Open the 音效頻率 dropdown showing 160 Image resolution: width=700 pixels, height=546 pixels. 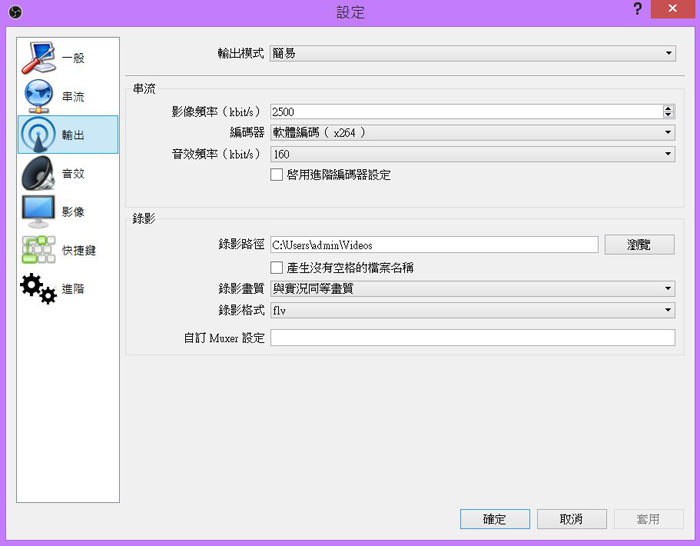[x=473, y=154]
